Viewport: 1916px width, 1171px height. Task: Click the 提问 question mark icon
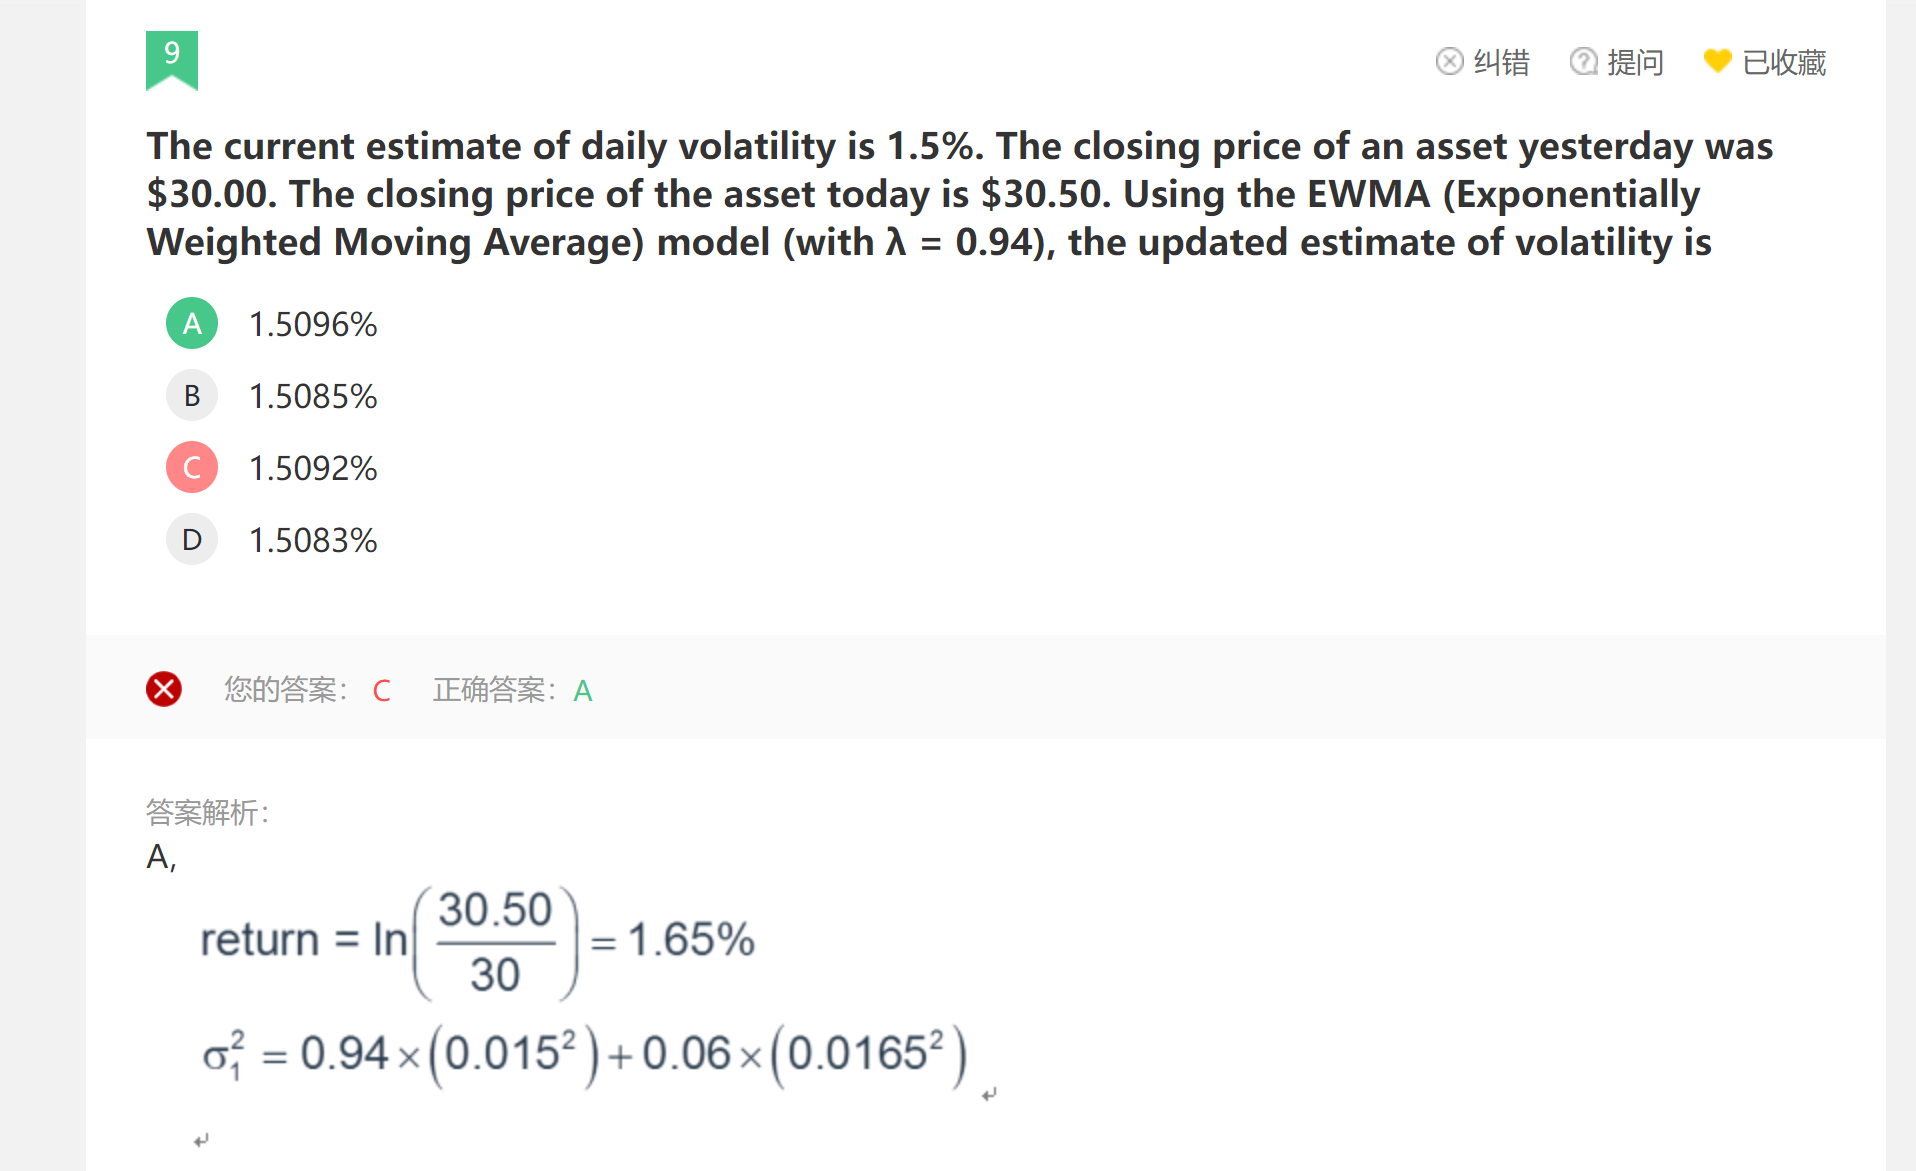coord(1583,62)
